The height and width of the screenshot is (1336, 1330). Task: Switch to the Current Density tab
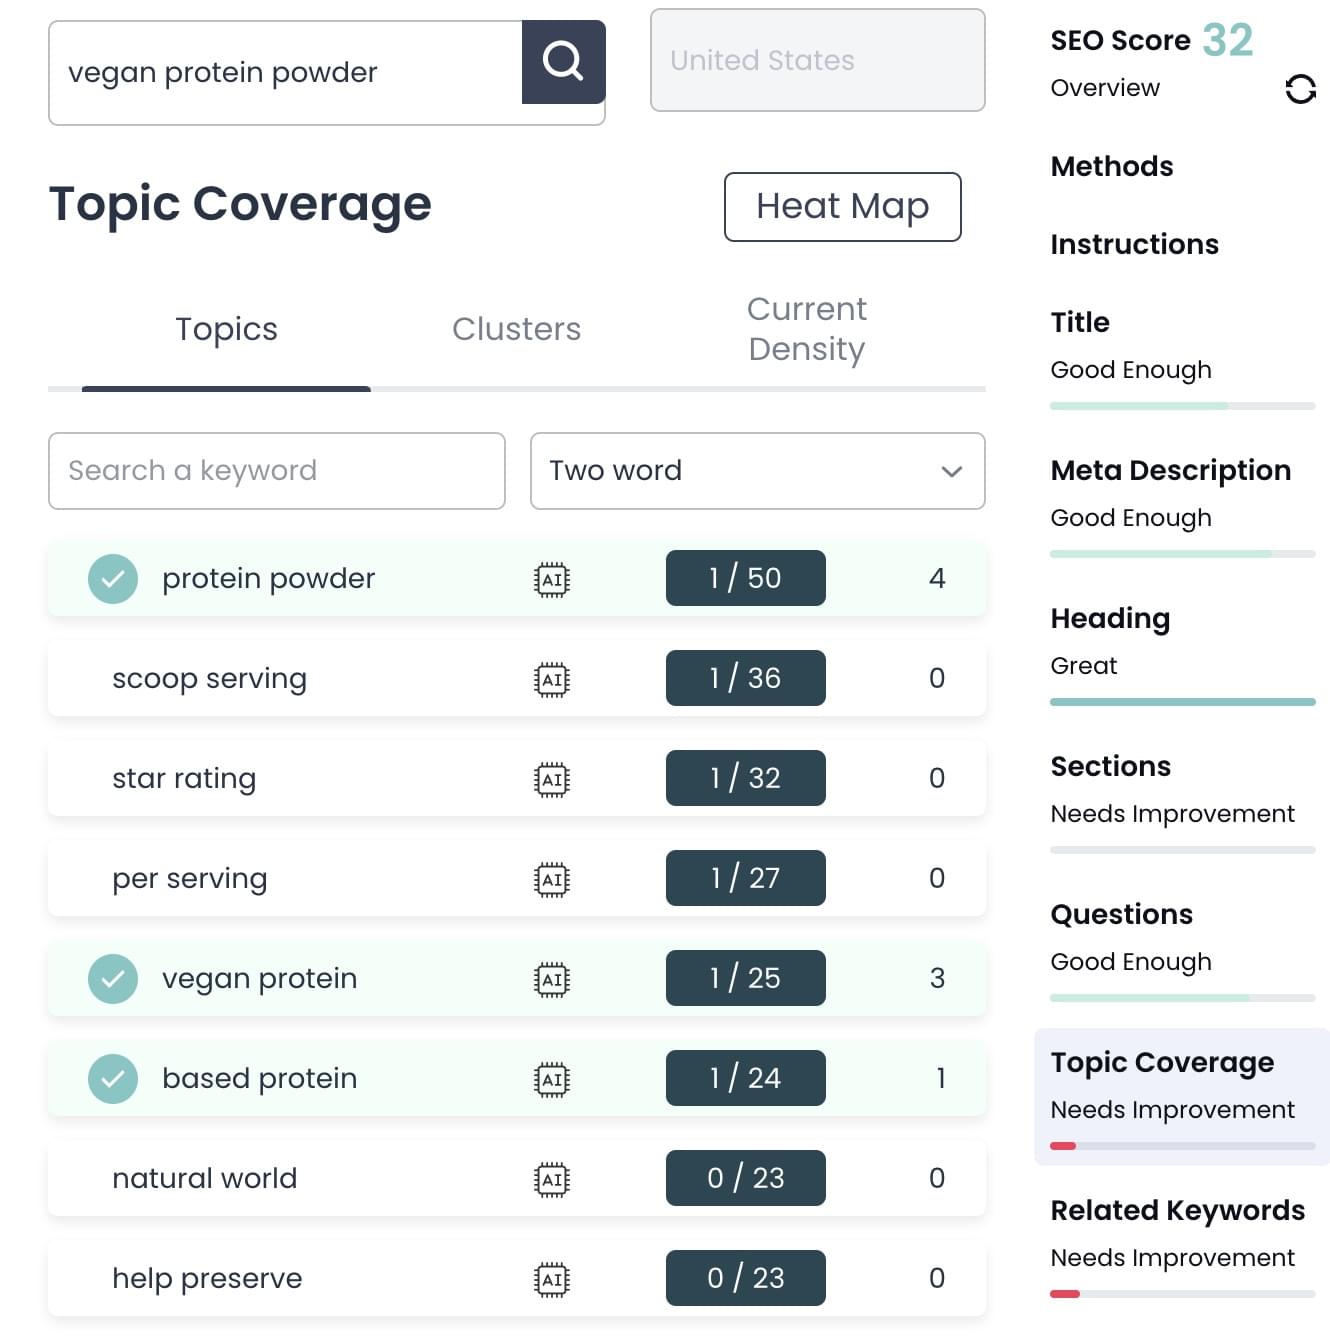(x=806, y=329)
